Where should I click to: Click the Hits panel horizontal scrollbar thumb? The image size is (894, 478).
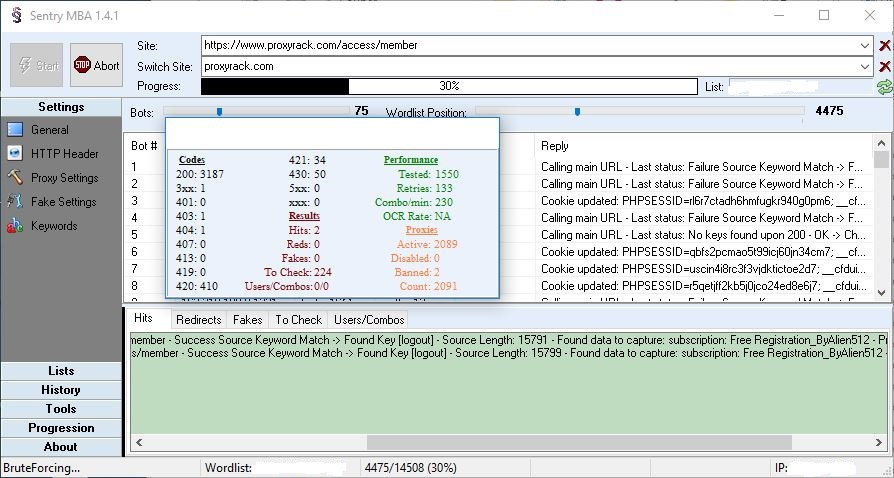point(579,442)
